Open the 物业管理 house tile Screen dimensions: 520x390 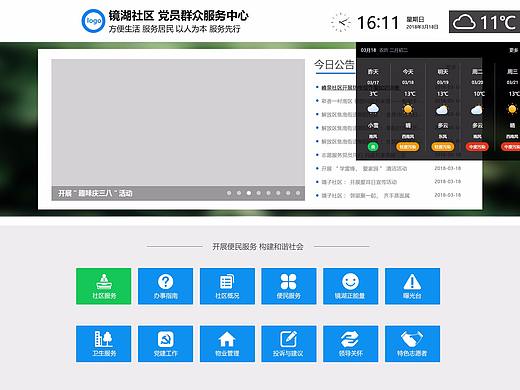coord(227,344)
